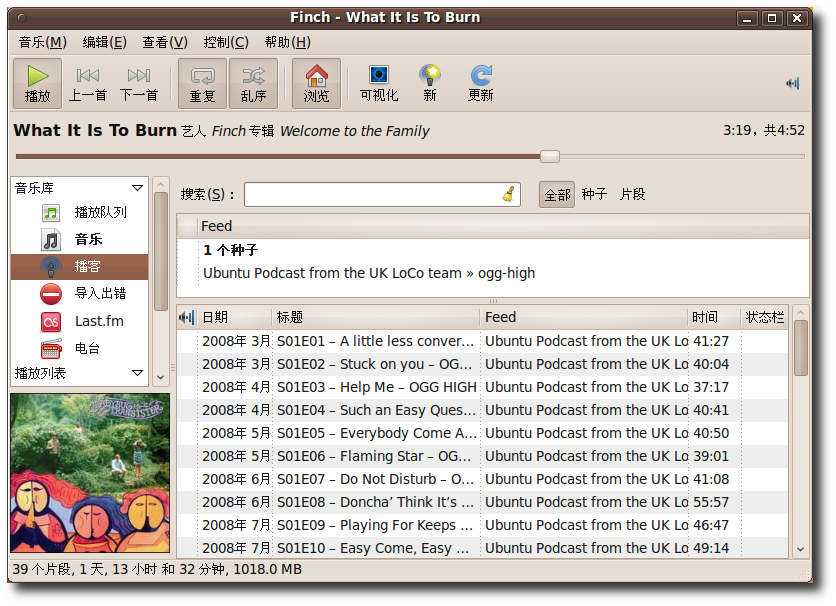Image resolution: width=836 pixels, height=606 pixels.
Task: Select the 全部 (all) search filter
Action: pyautogui.click(x=557, y=195)
